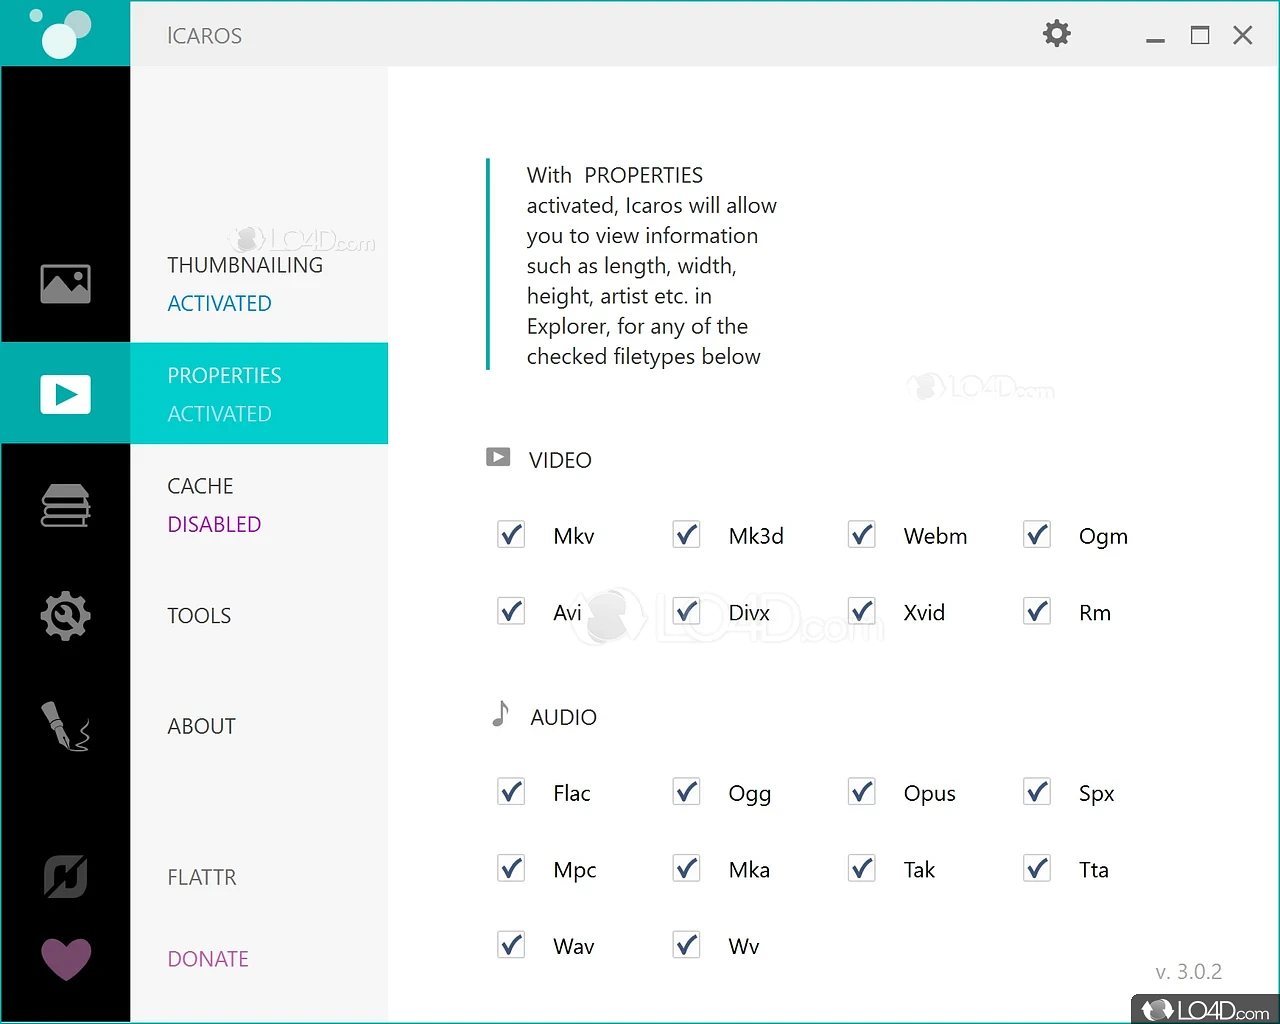Image resolution: width=1280 pixels, height=1024 pixels.
Task: Open the ABOUT page label
Action: coord(201,726)
